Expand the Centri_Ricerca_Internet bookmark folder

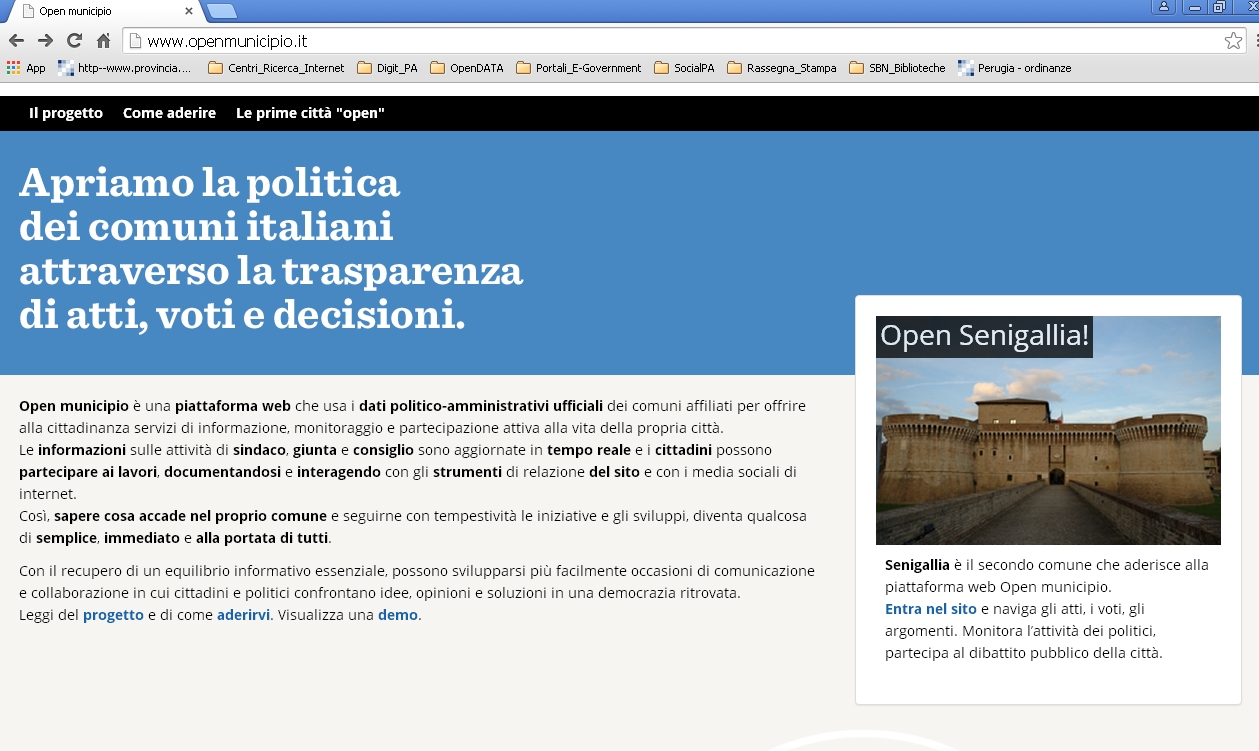point(276,68)
